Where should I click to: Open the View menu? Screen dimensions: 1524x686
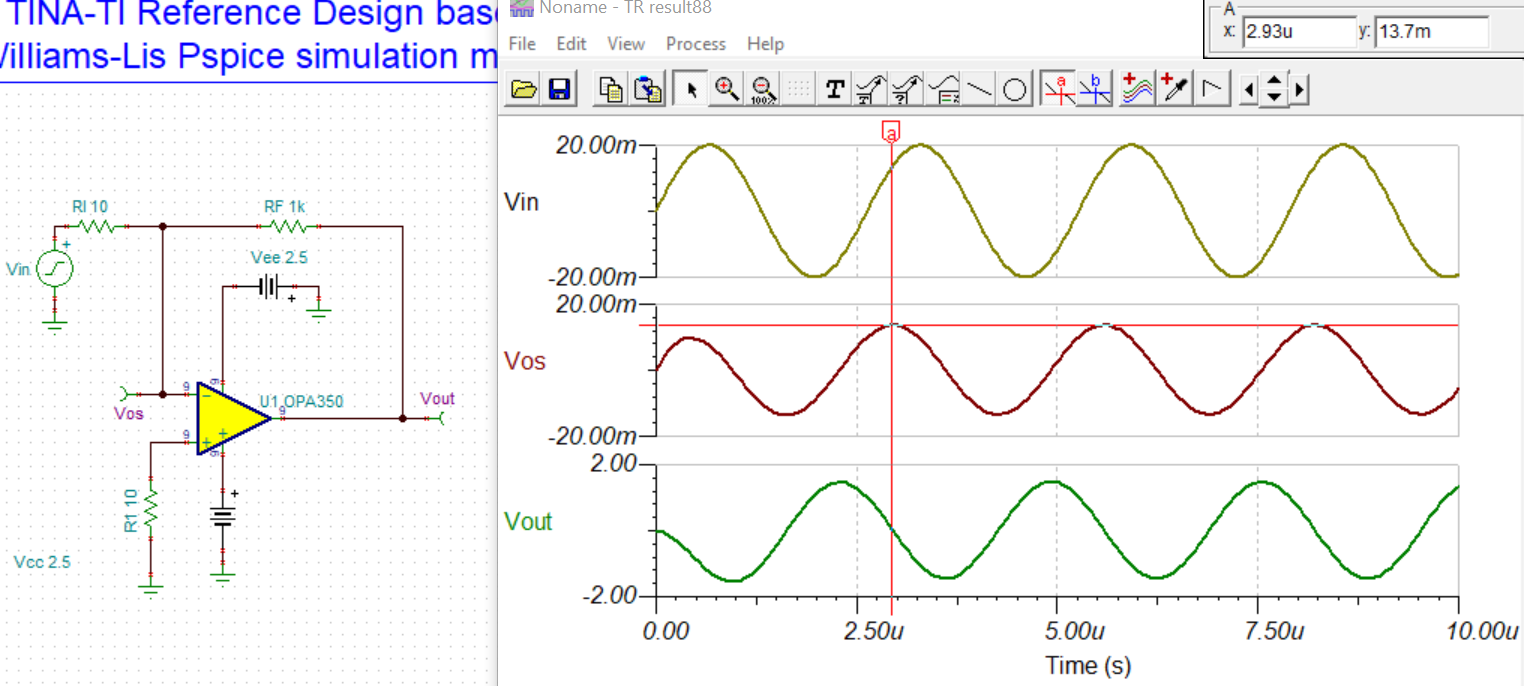point(626,44)
